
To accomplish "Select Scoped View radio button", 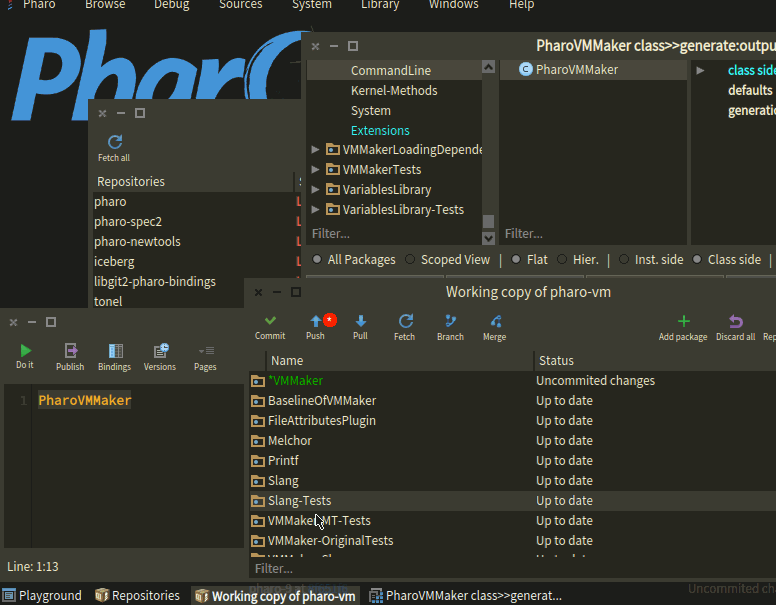I will tap(410, 259).
